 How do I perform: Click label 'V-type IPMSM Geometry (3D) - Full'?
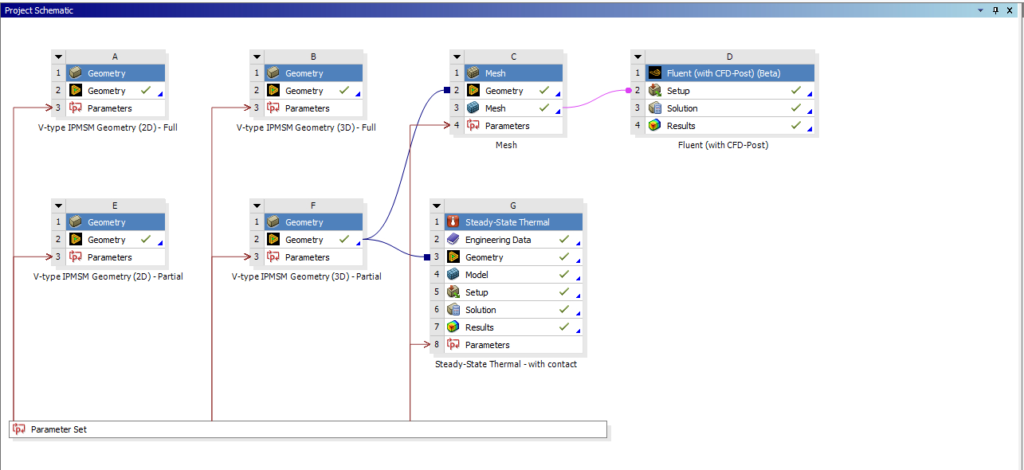pos(306,128)
